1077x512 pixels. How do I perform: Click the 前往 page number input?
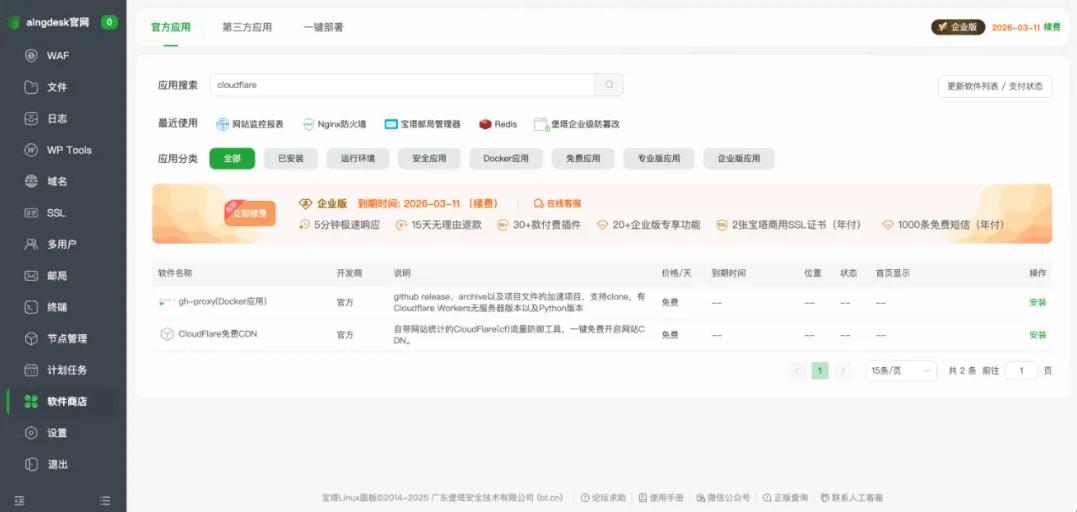click(1021, 370)
